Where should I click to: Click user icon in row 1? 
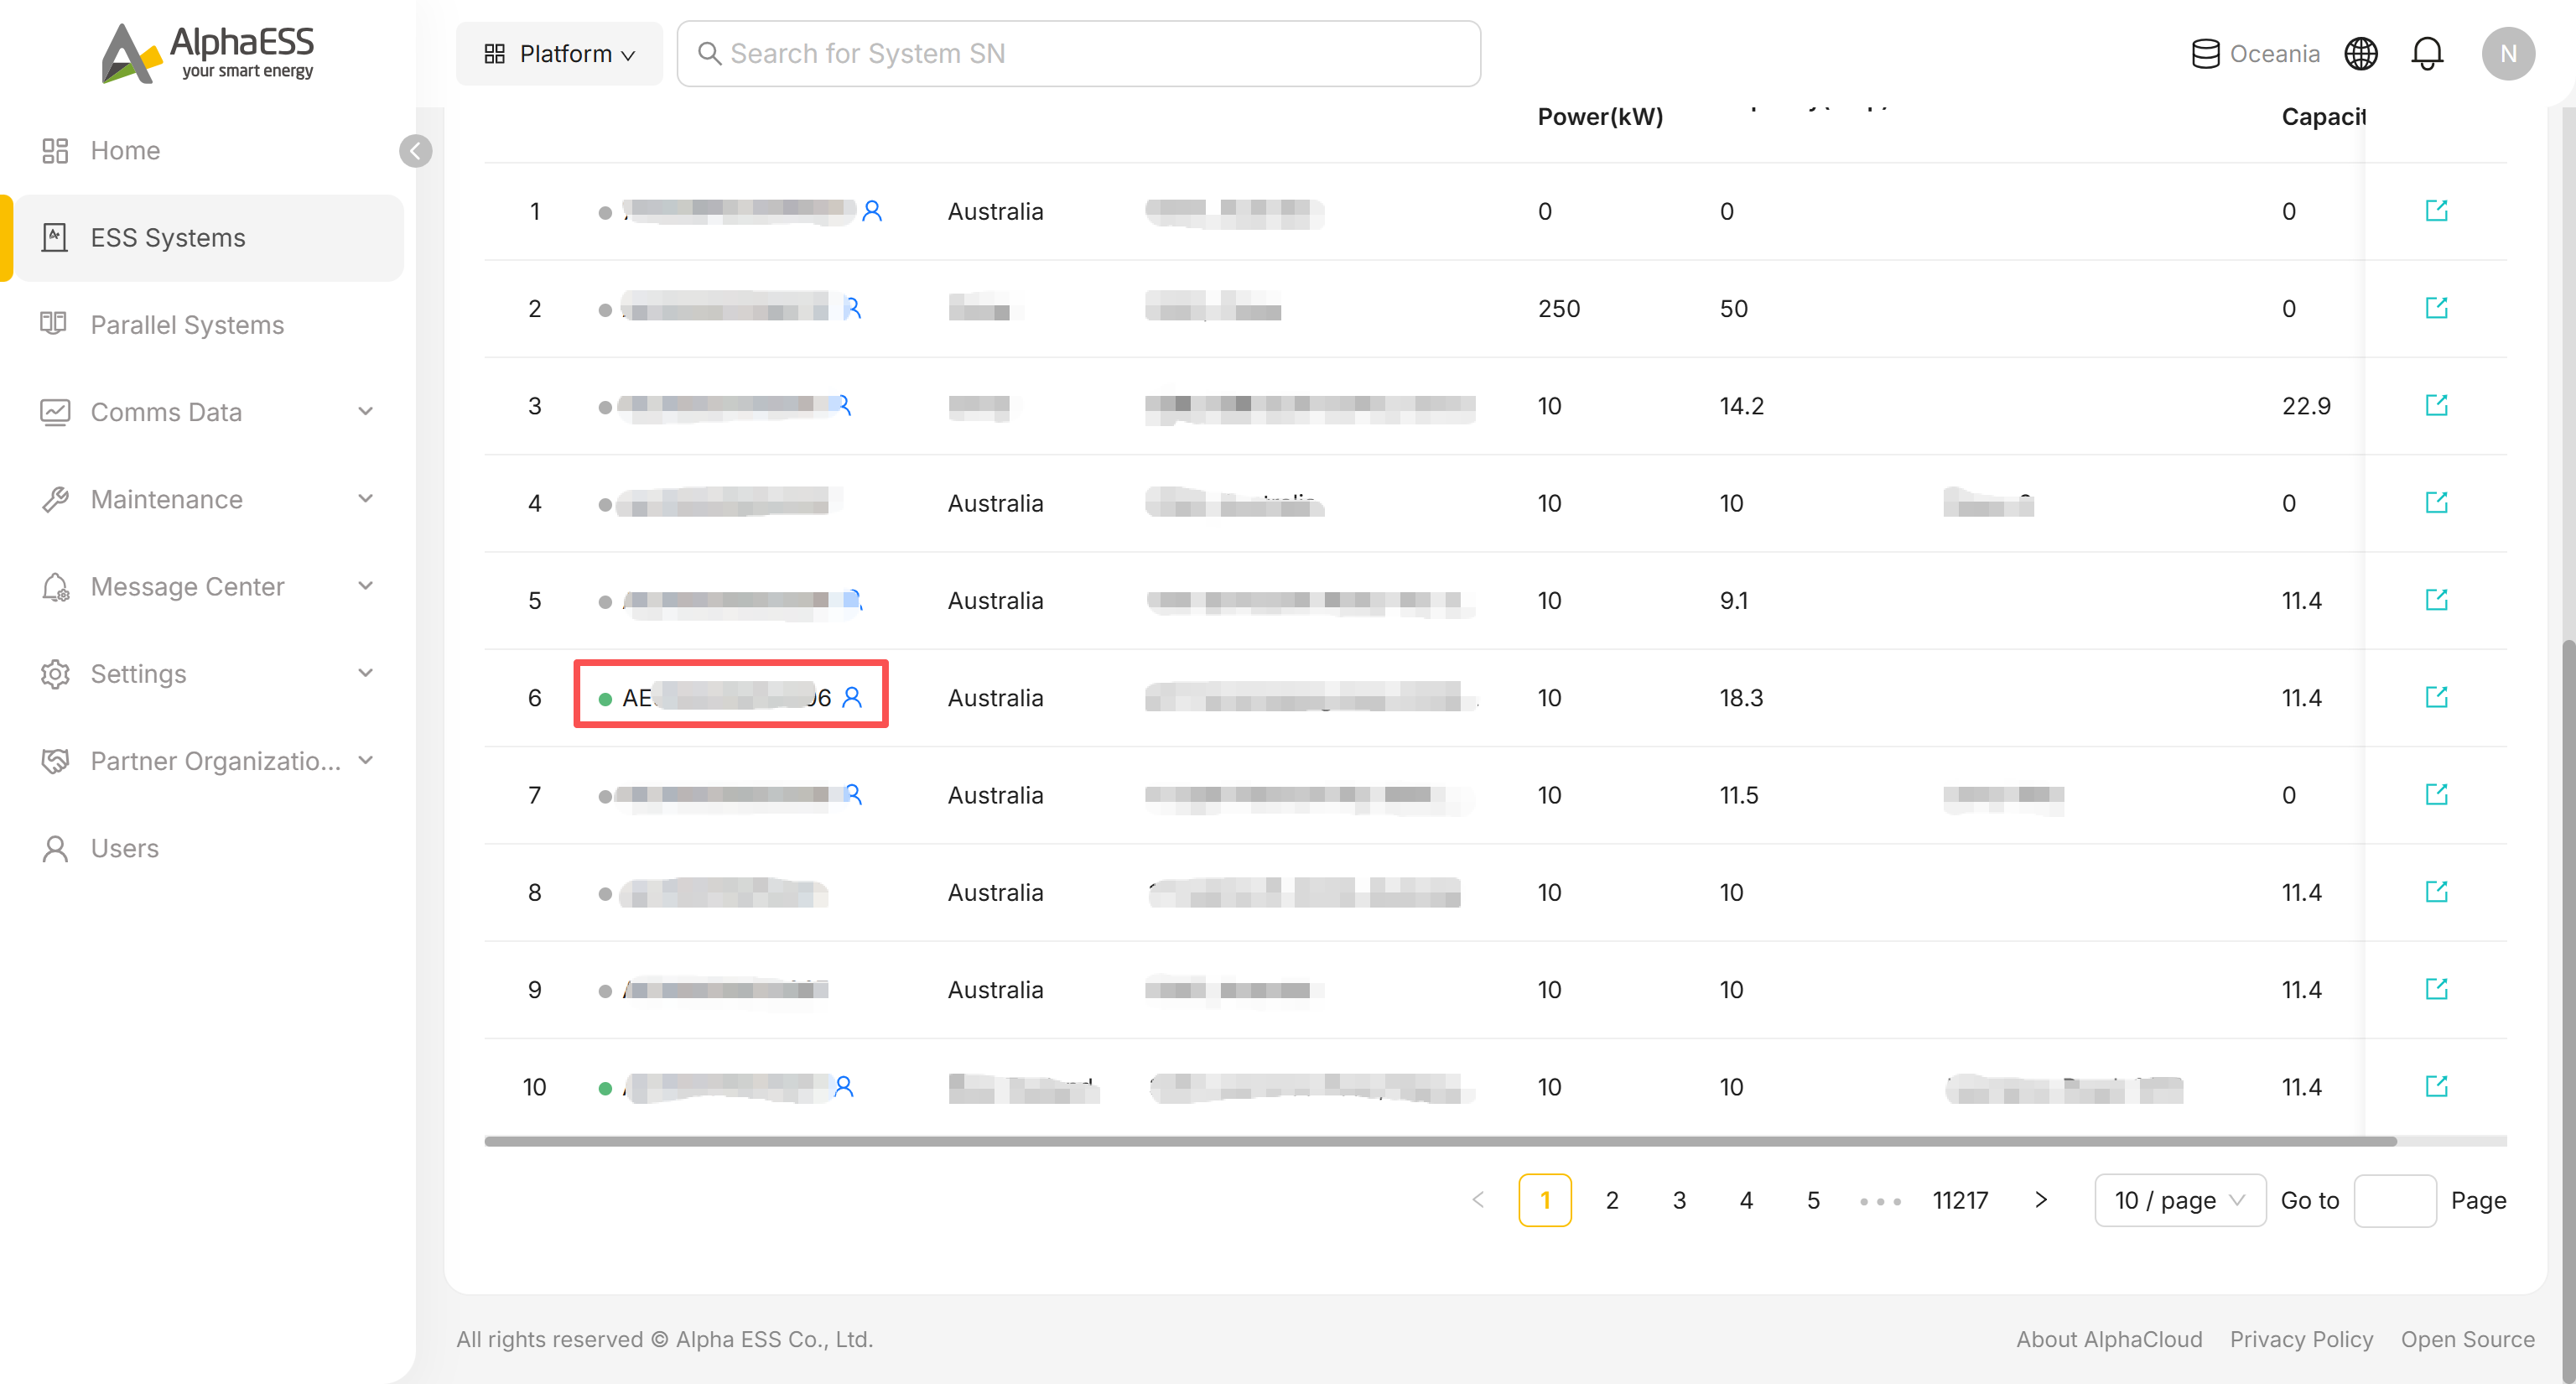coord(872,211)
